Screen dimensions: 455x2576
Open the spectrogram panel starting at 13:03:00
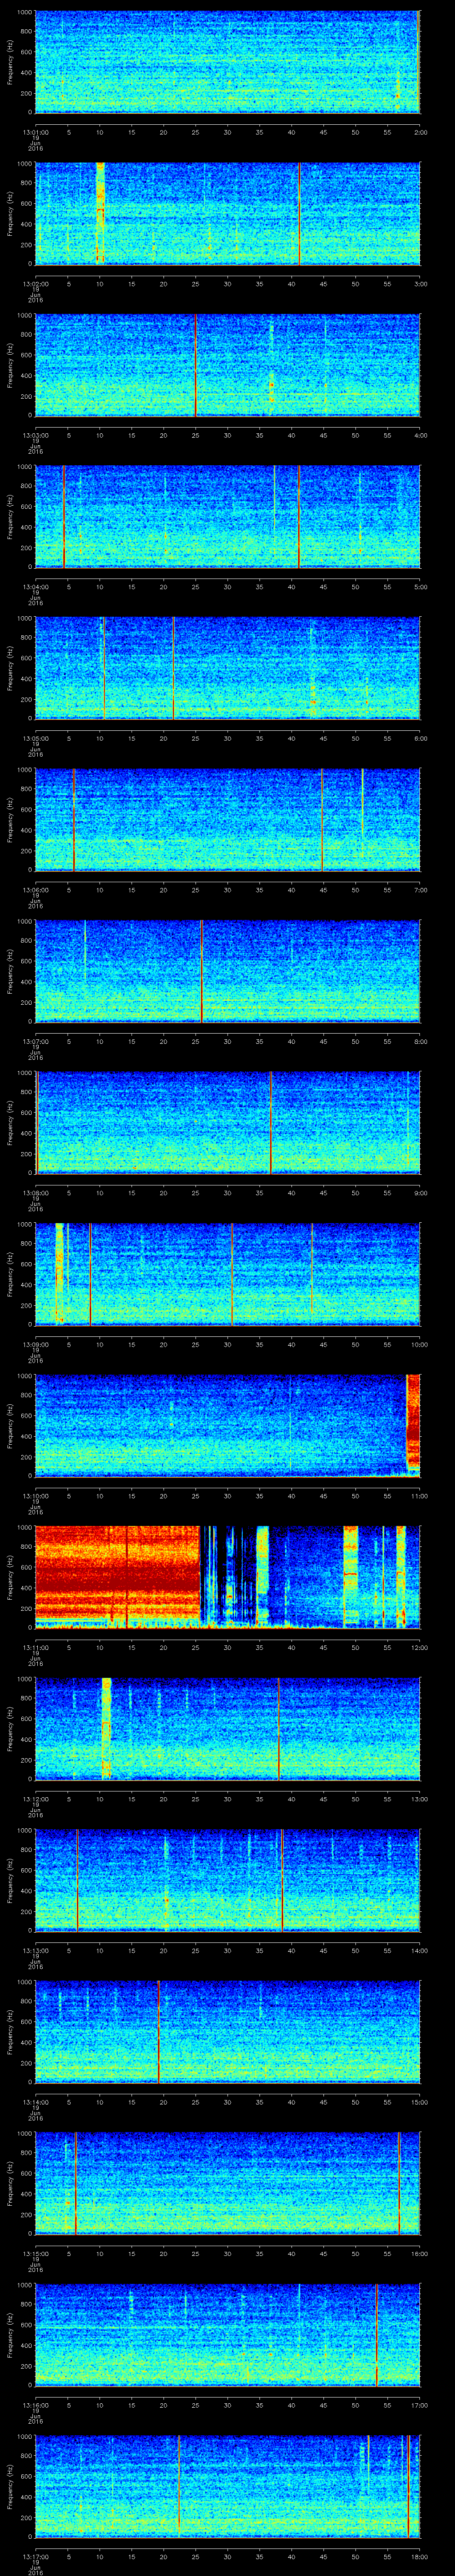228,365
